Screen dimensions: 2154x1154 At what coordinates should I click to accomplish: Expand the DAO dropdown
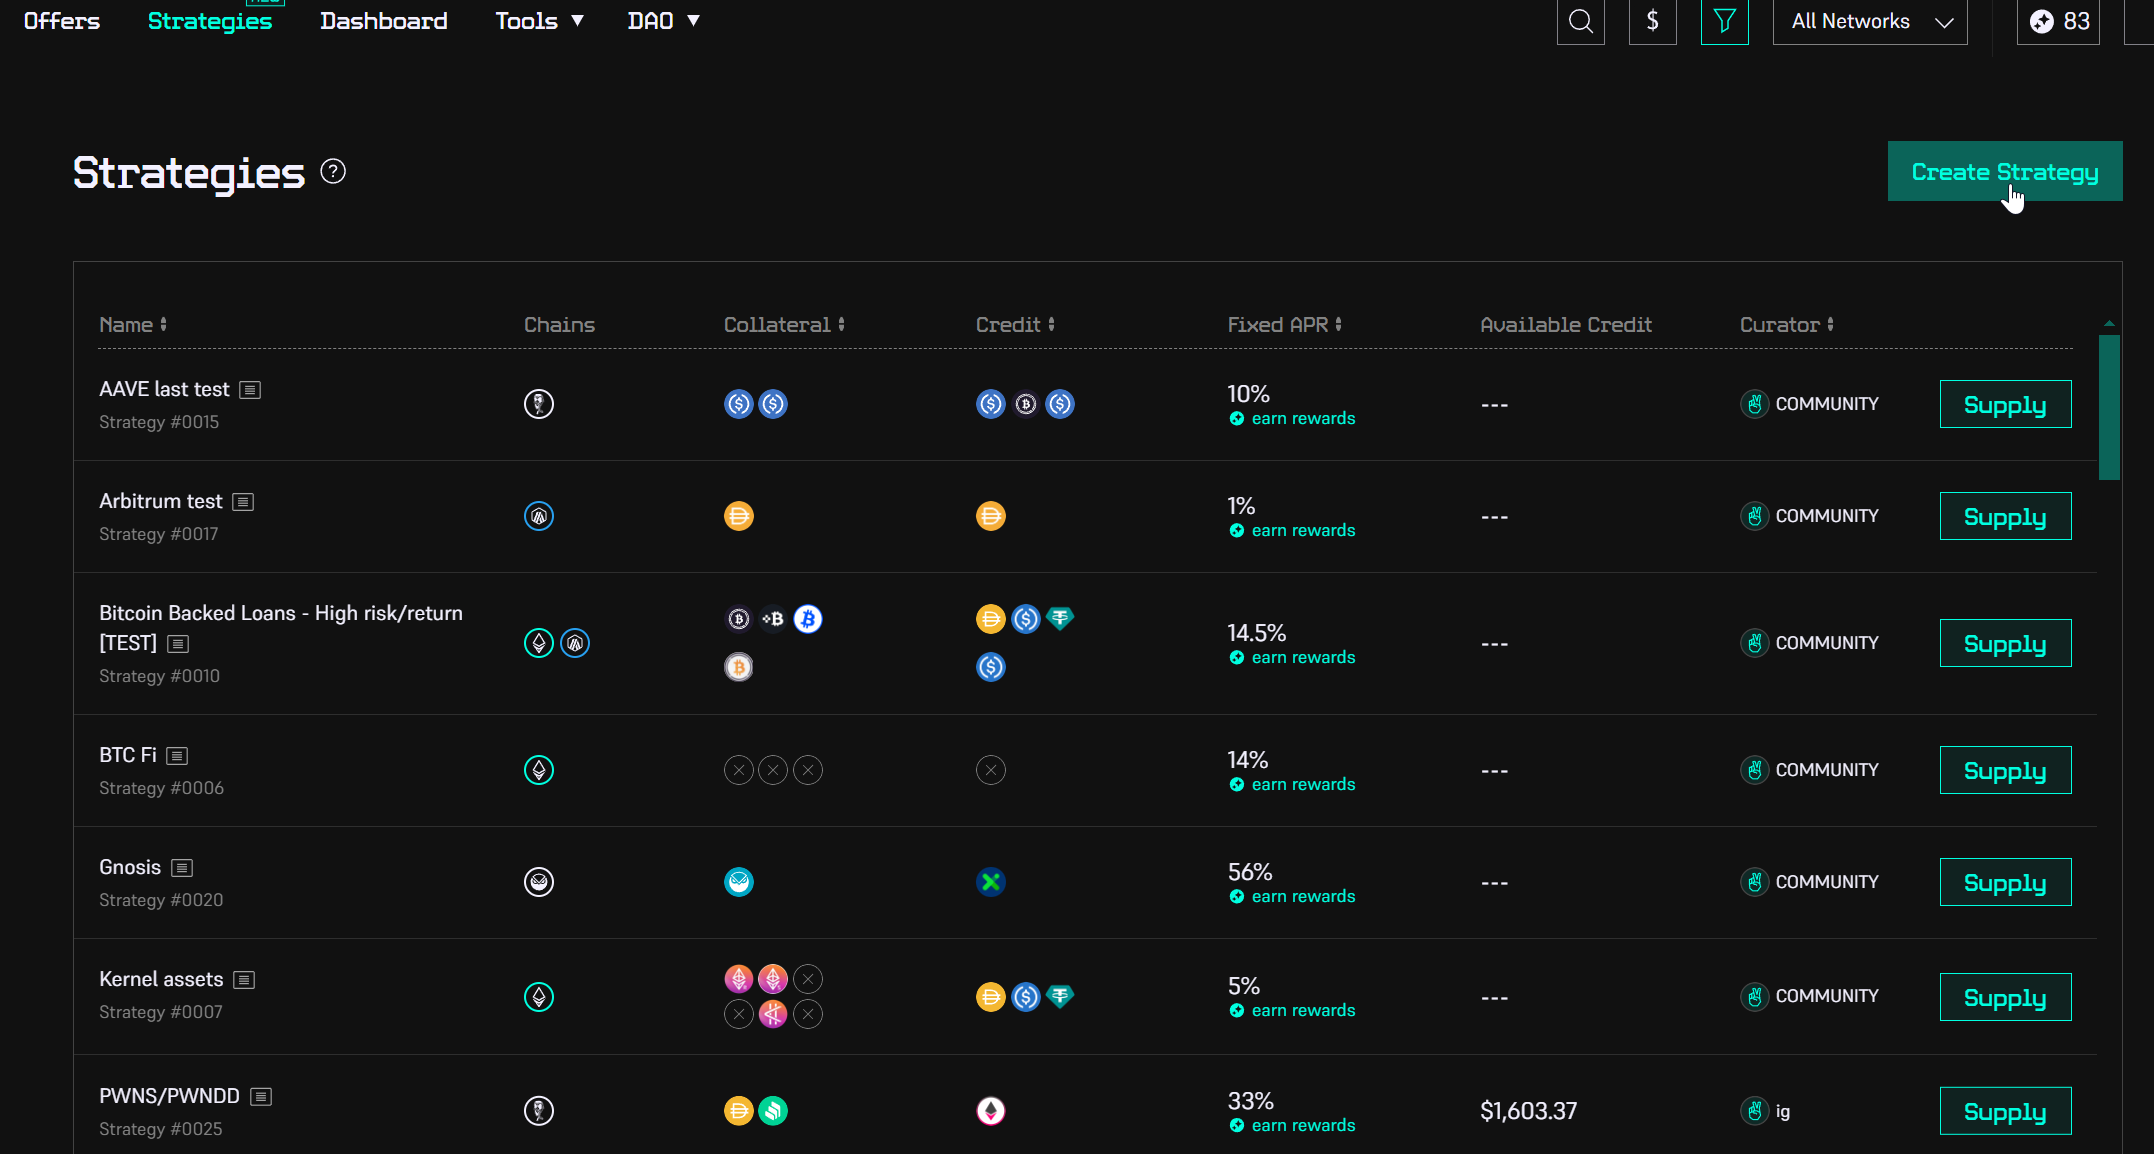coord(662,20)
